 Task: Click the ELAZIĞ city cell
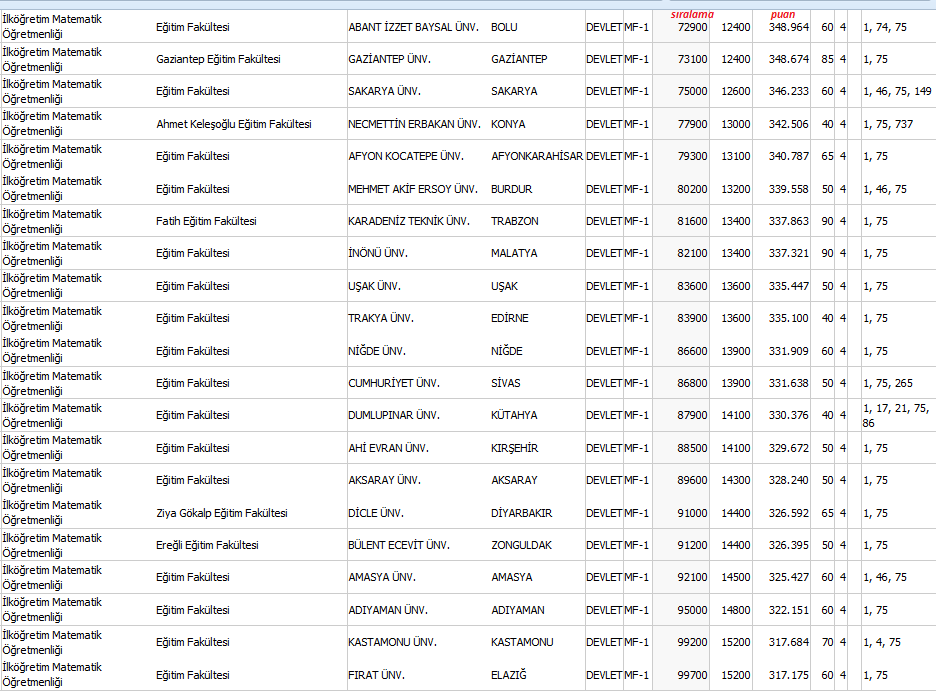point(508,675)
